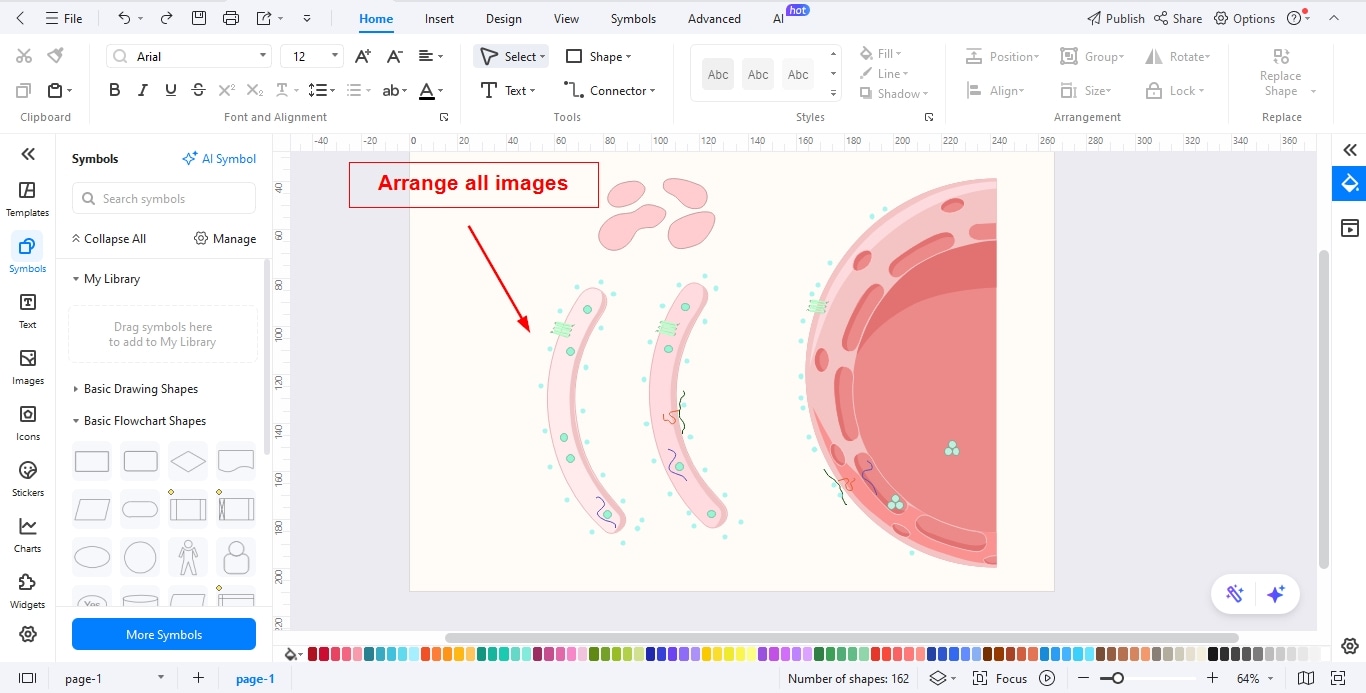Viewport: 1366px width, 693px height.
Task: Open the Widgets panel
Action: (x=27, y=590)
